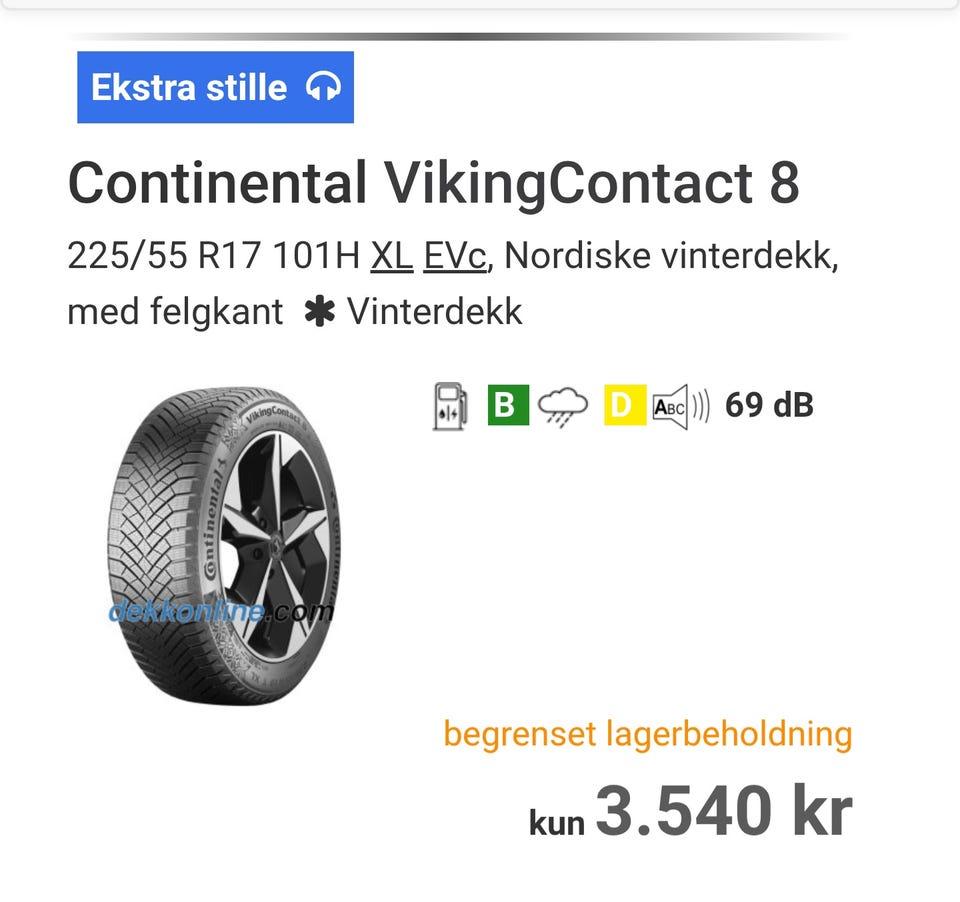Click the 69 dB noise value
960x902 pixels.
point(769,406)
